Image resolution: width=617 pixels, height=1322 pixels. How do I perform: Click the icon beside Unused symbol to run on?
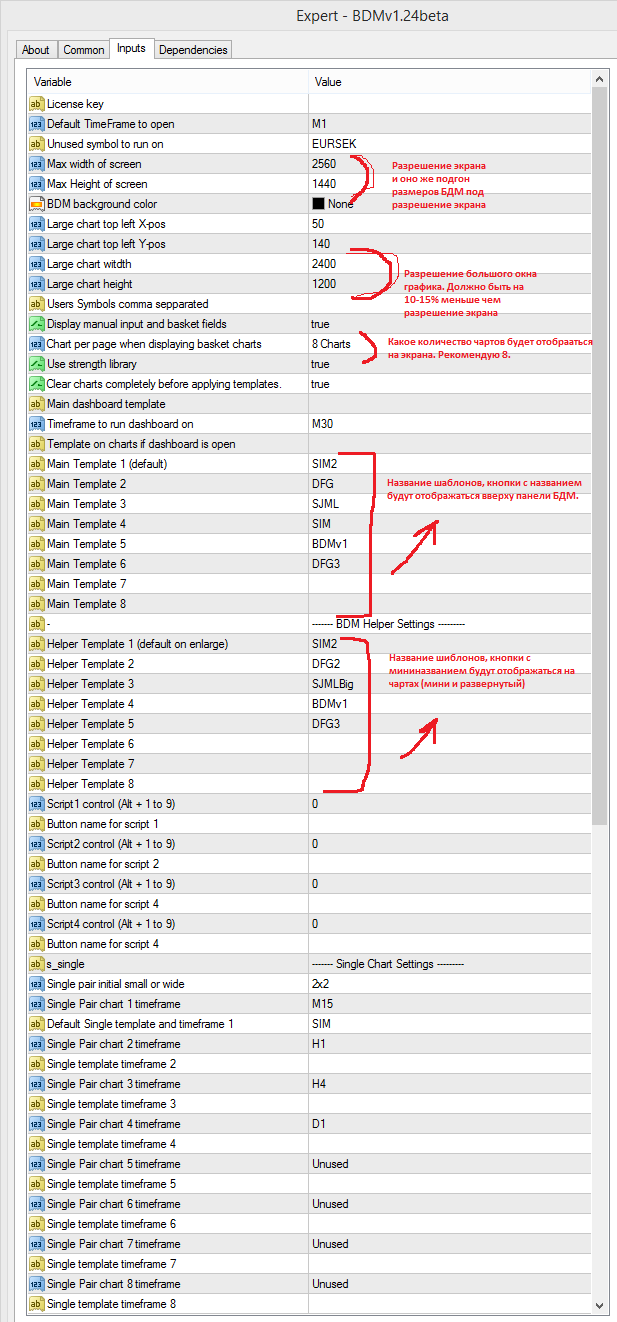click(36, 144)
